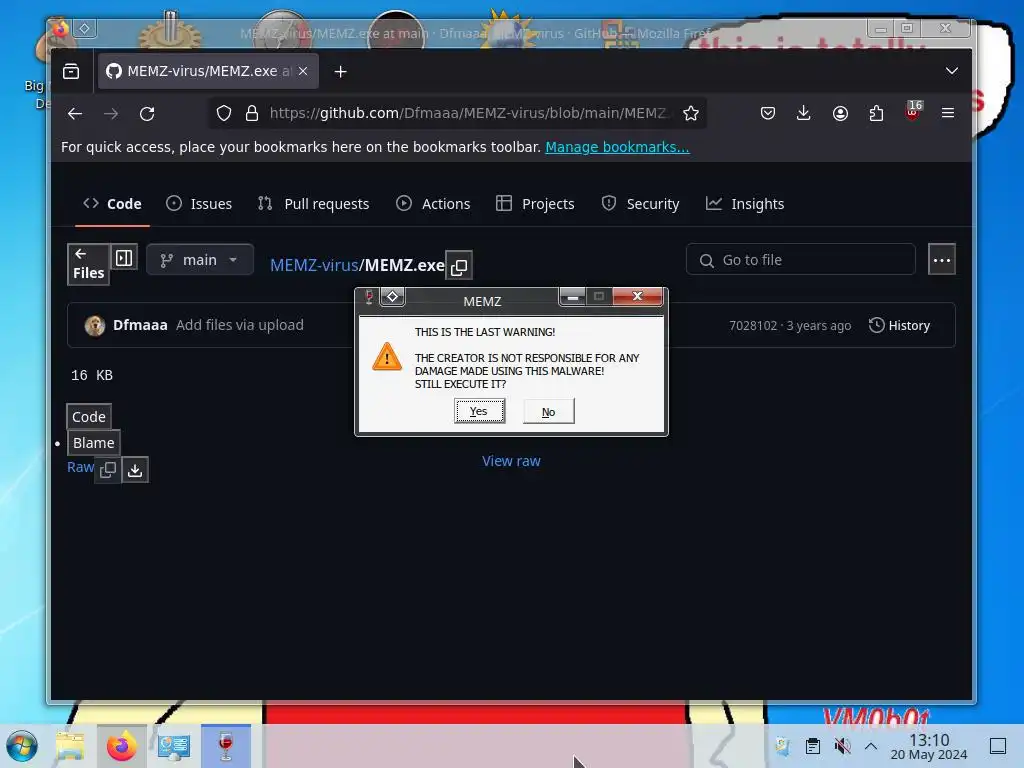The width and height of the screenshot is (1024, 768).
Task: Toggle the file tree side panel icon
Action: (124, 257)
